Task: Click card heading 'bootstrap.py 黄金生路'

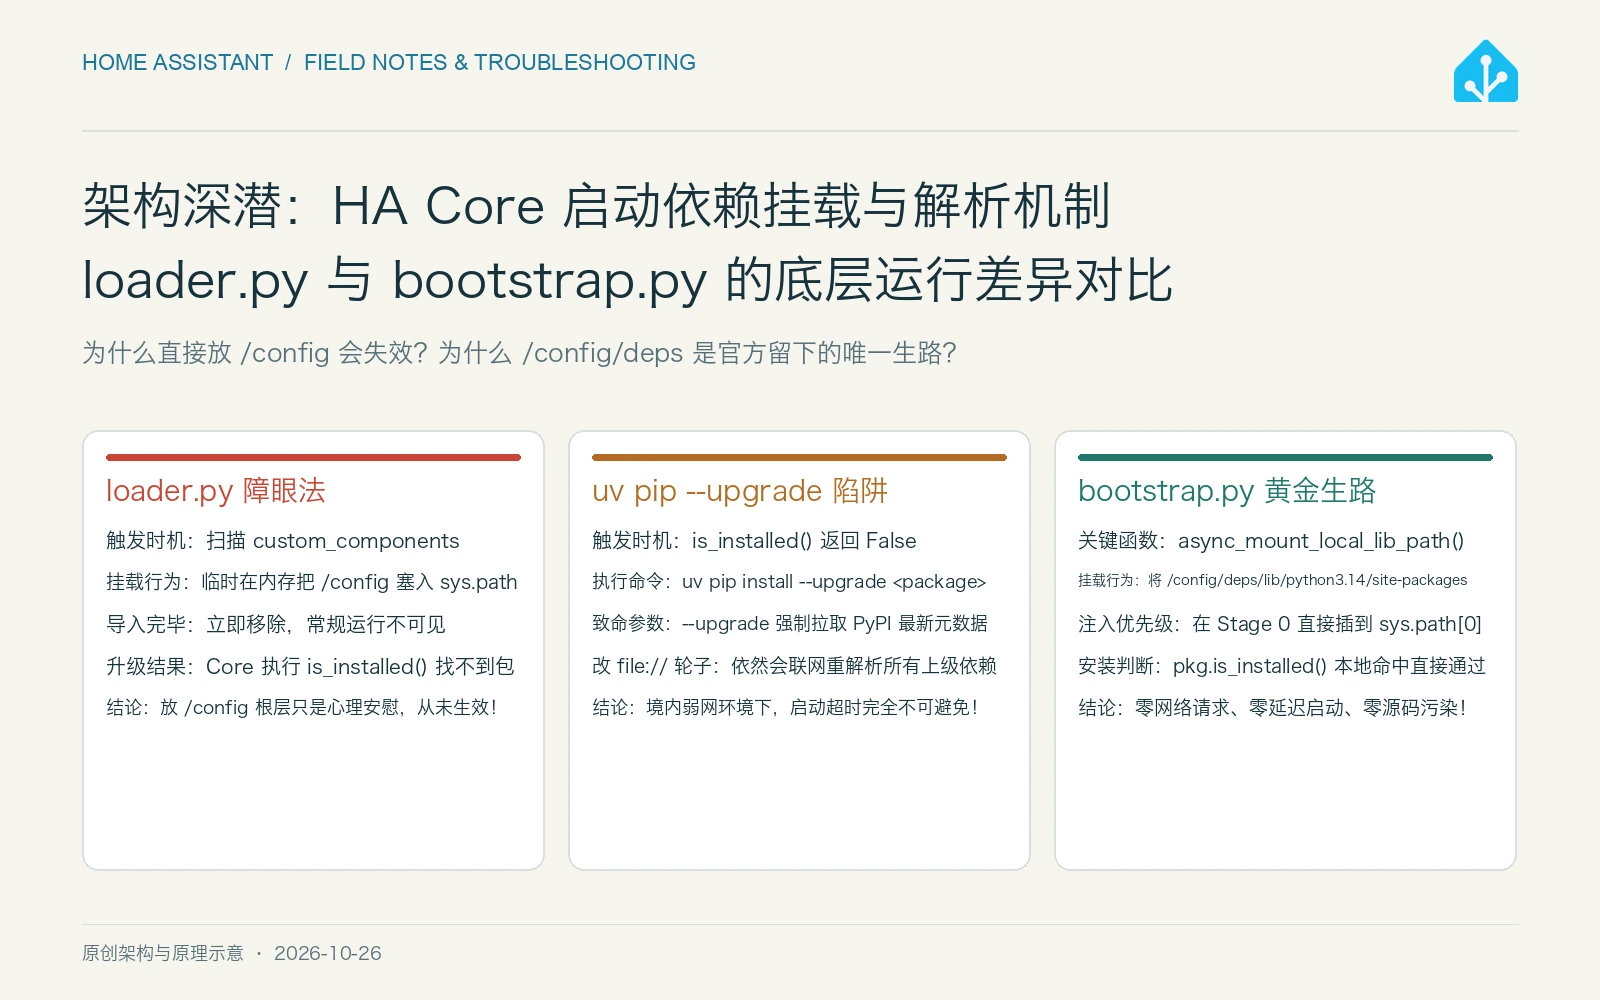Action: (x=1227, y=491)
